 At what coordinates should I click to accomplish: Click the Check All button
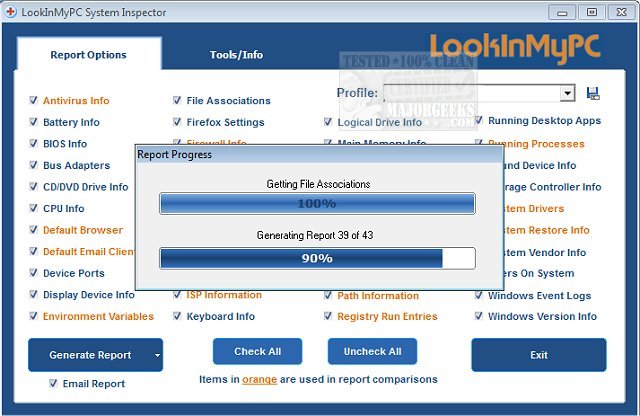pos(258,351)
